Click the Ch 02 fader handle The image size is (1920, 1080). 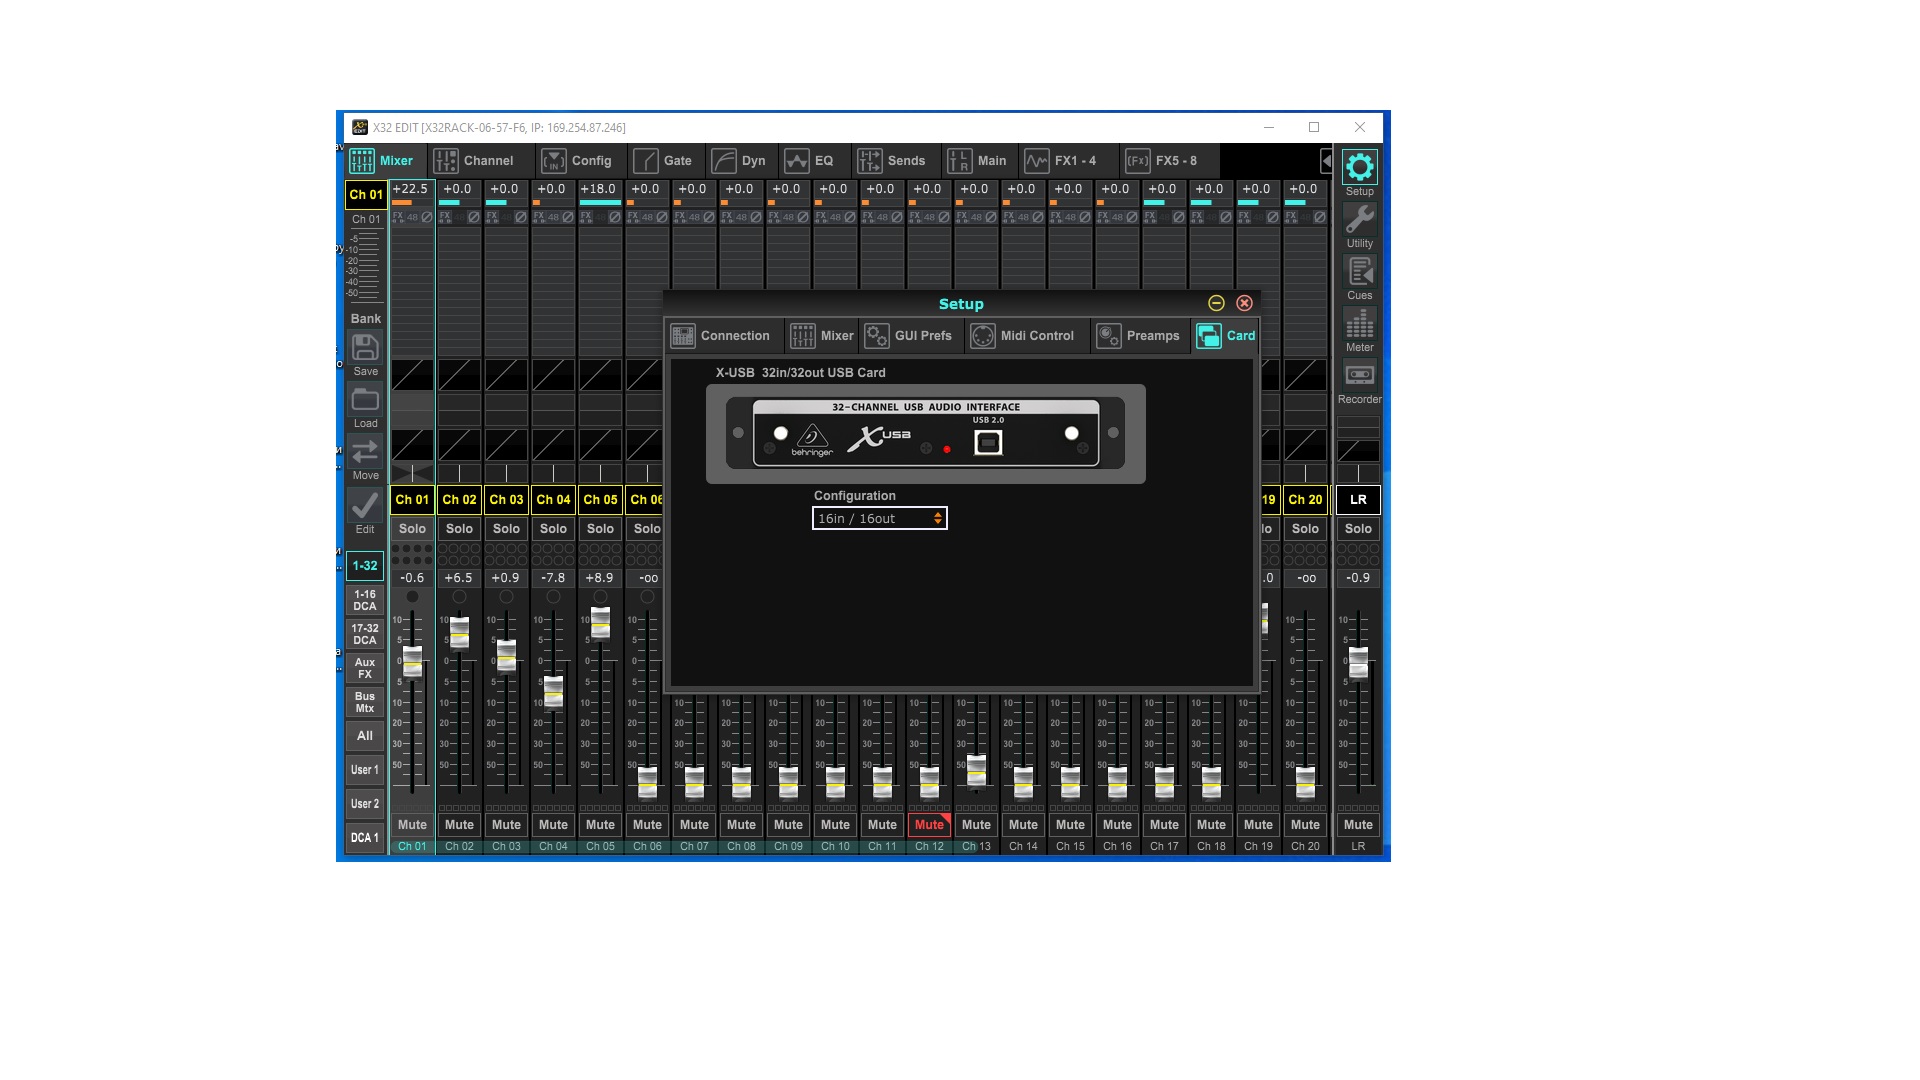coord(459,633)
